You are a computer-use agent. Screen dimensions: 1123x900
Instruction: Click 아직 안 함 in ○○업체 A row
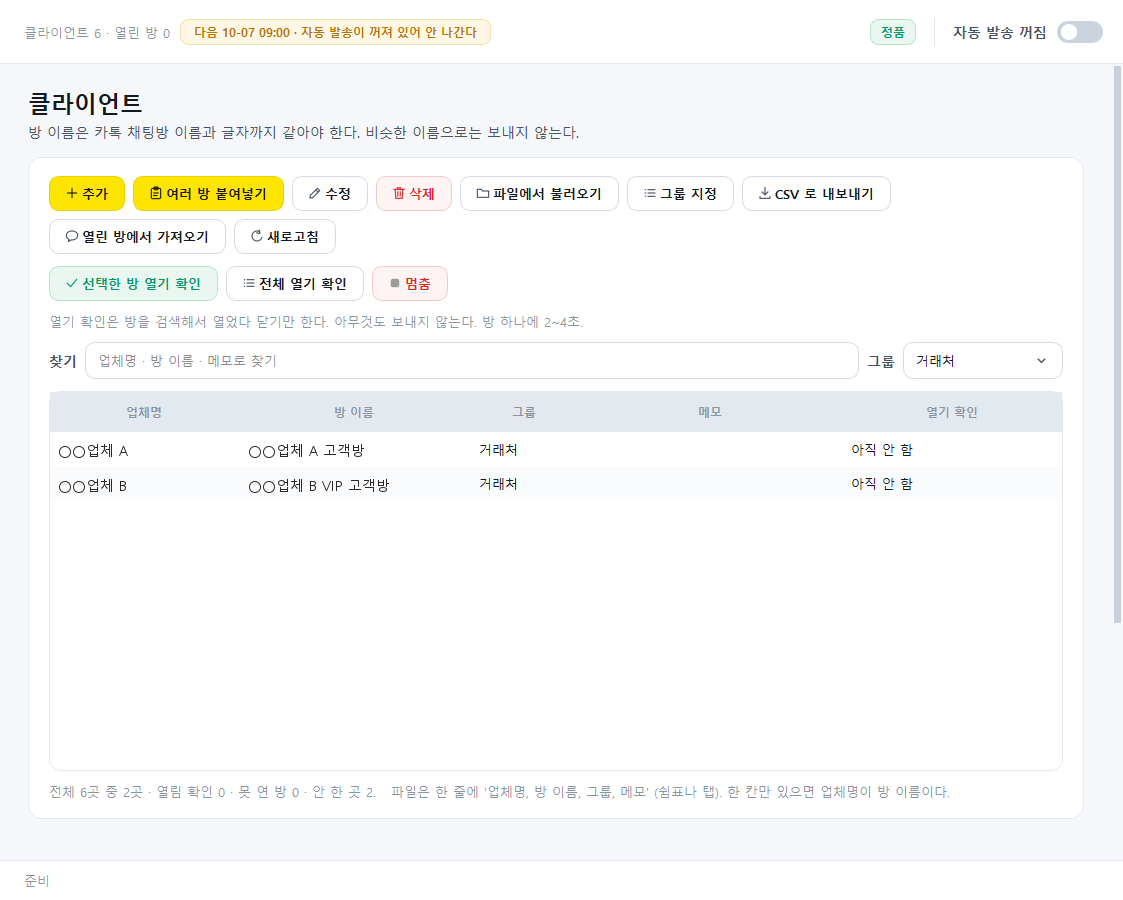pos(882,450)
